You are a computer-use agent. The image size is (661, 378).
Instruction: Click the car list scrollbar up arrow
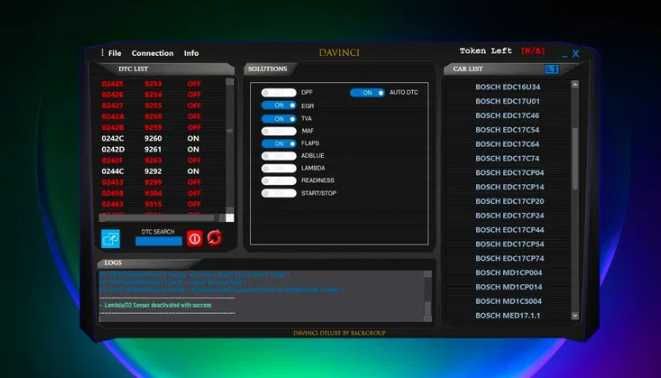click(x=575, y=84)
